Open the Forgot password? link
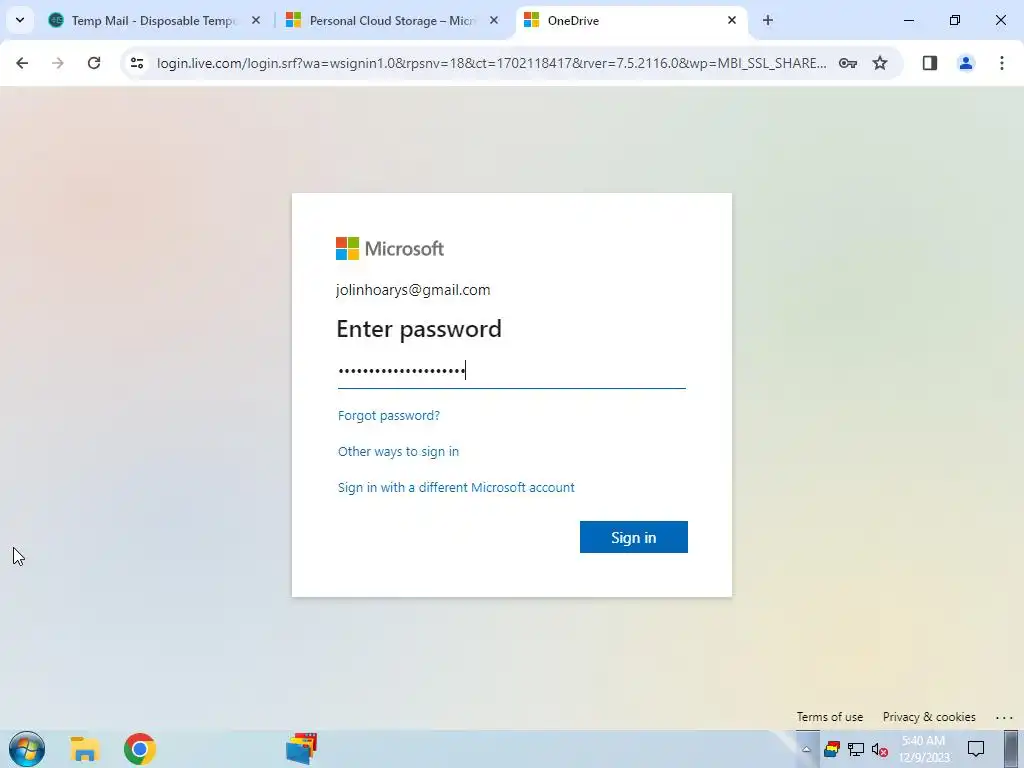This screenshot has height=768, width=1024. (389, 415)
